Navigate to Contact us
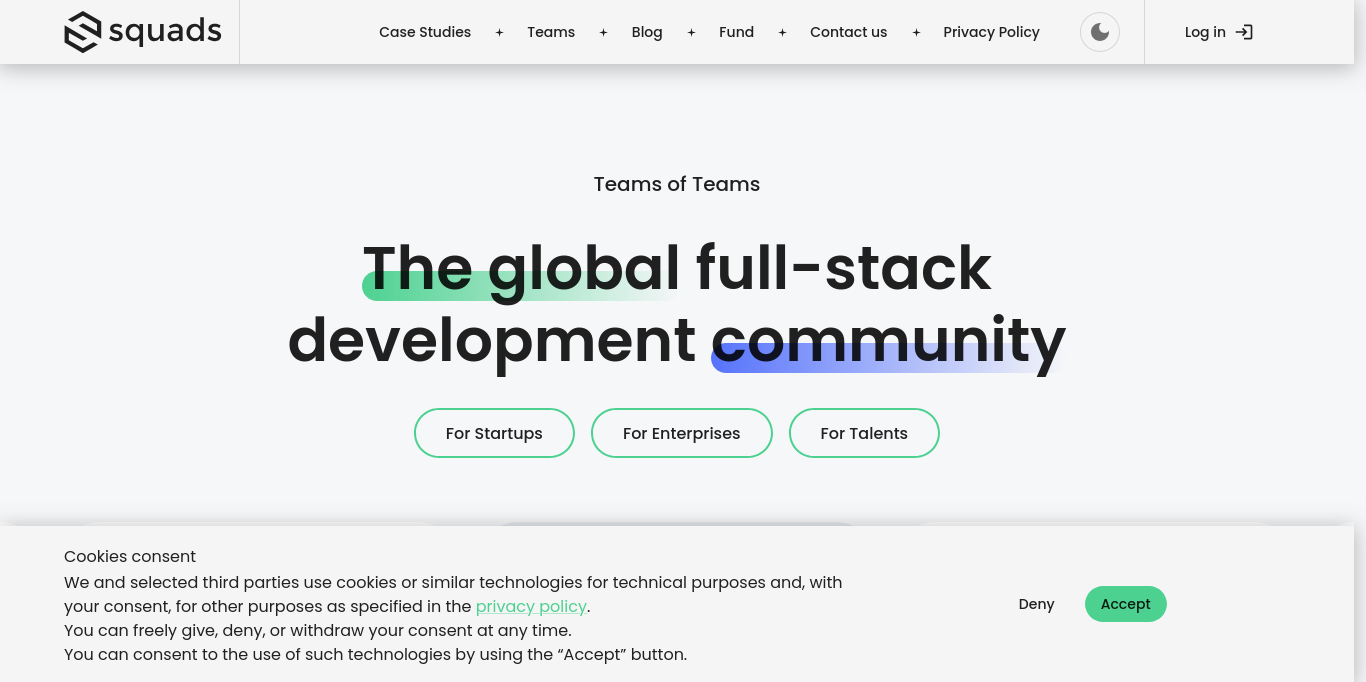The width and height of the screenshot is (1366, 682). (848, 32)
